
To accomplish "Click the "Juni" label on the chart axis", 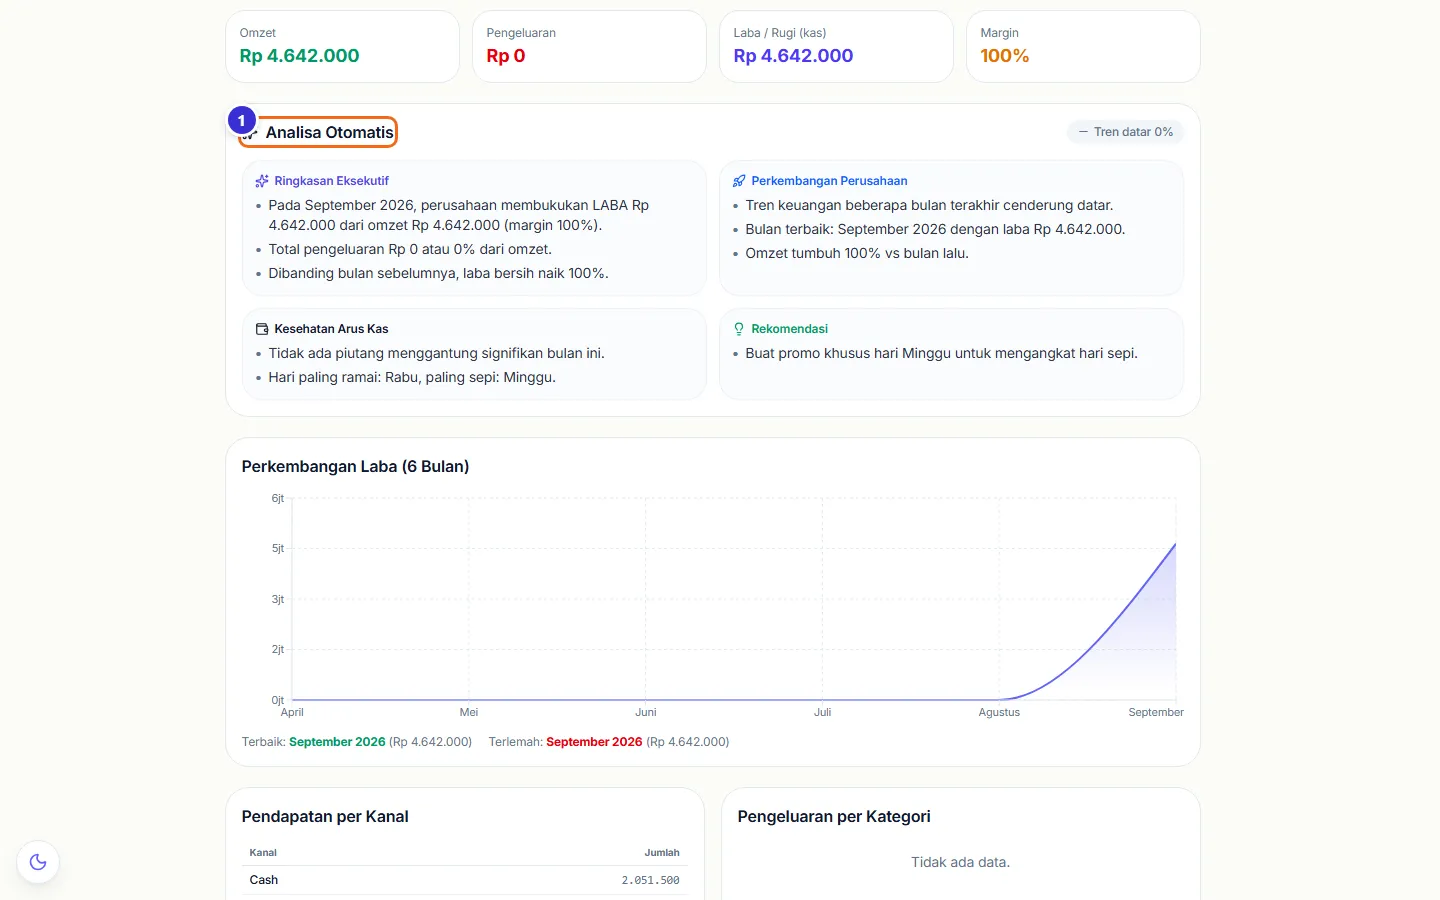I will coord(646,712).
